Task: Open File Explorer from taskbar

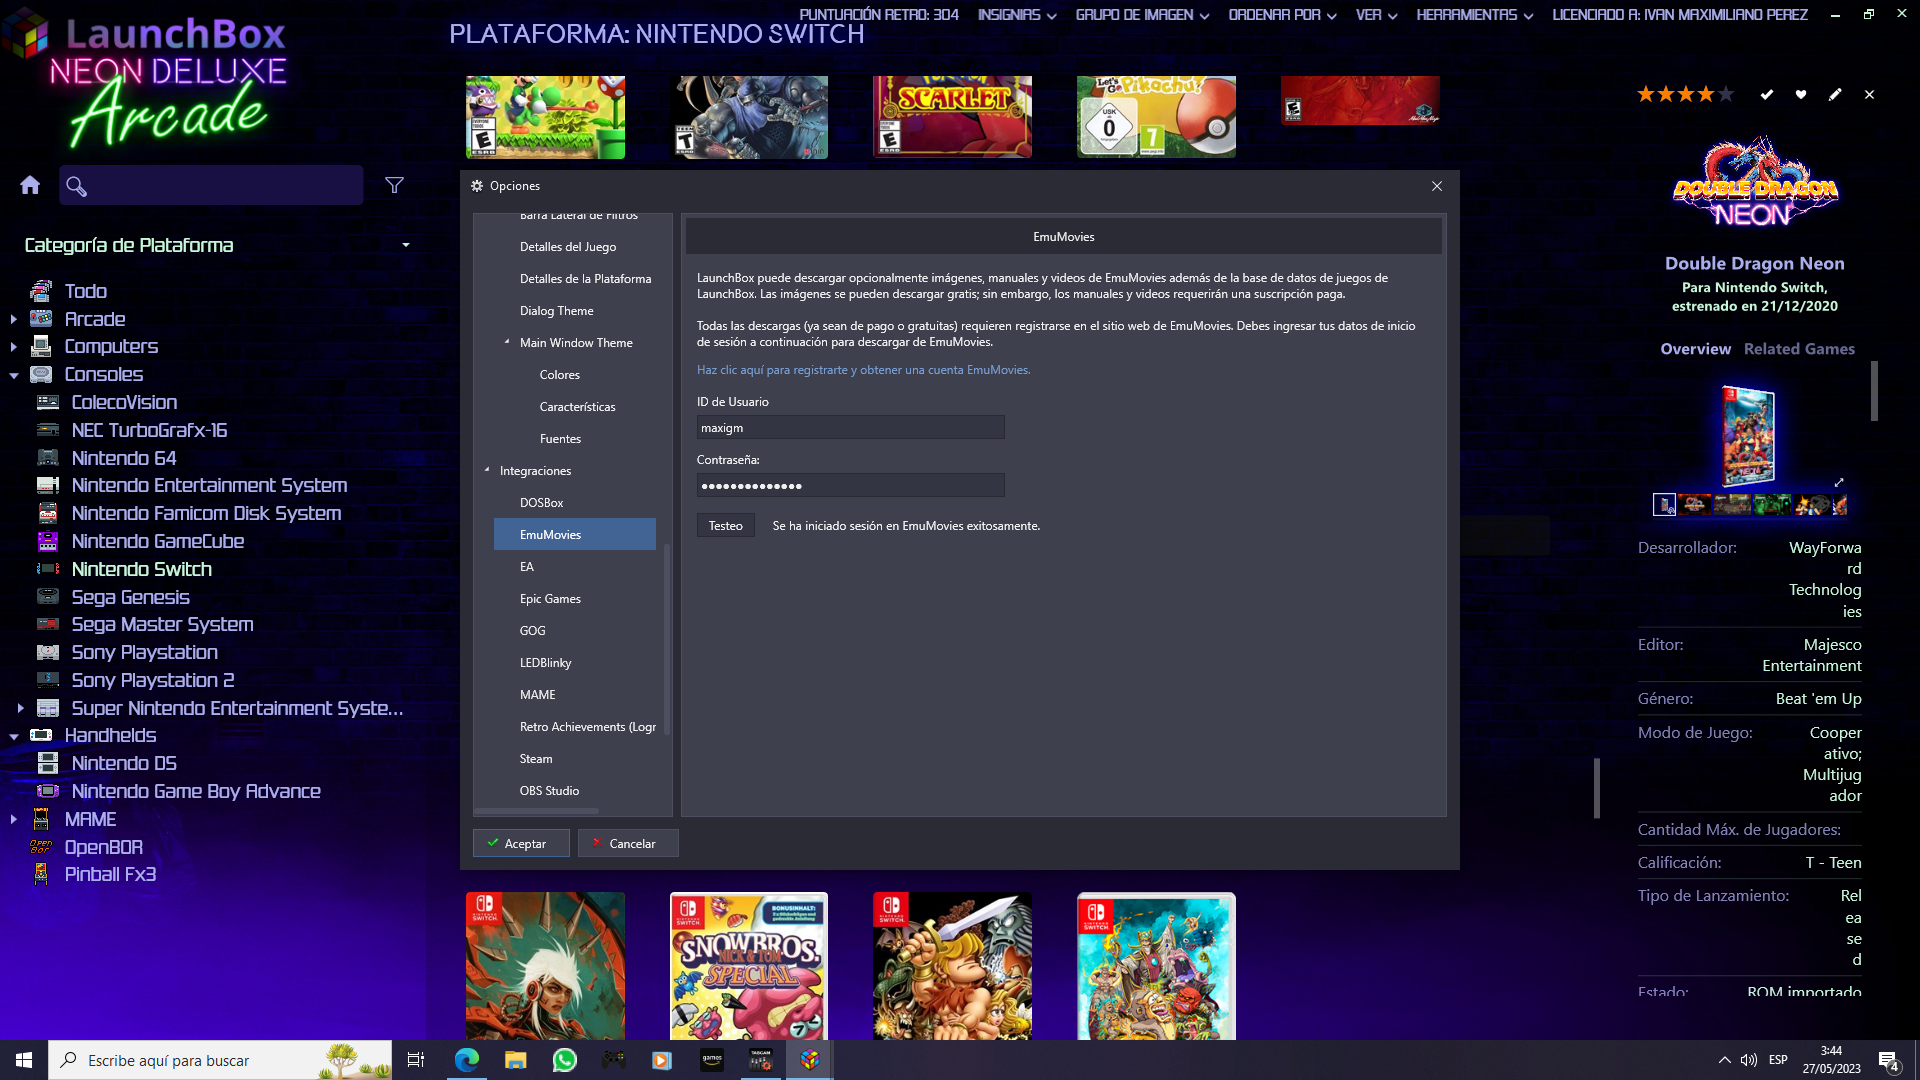Action: 516,1060
